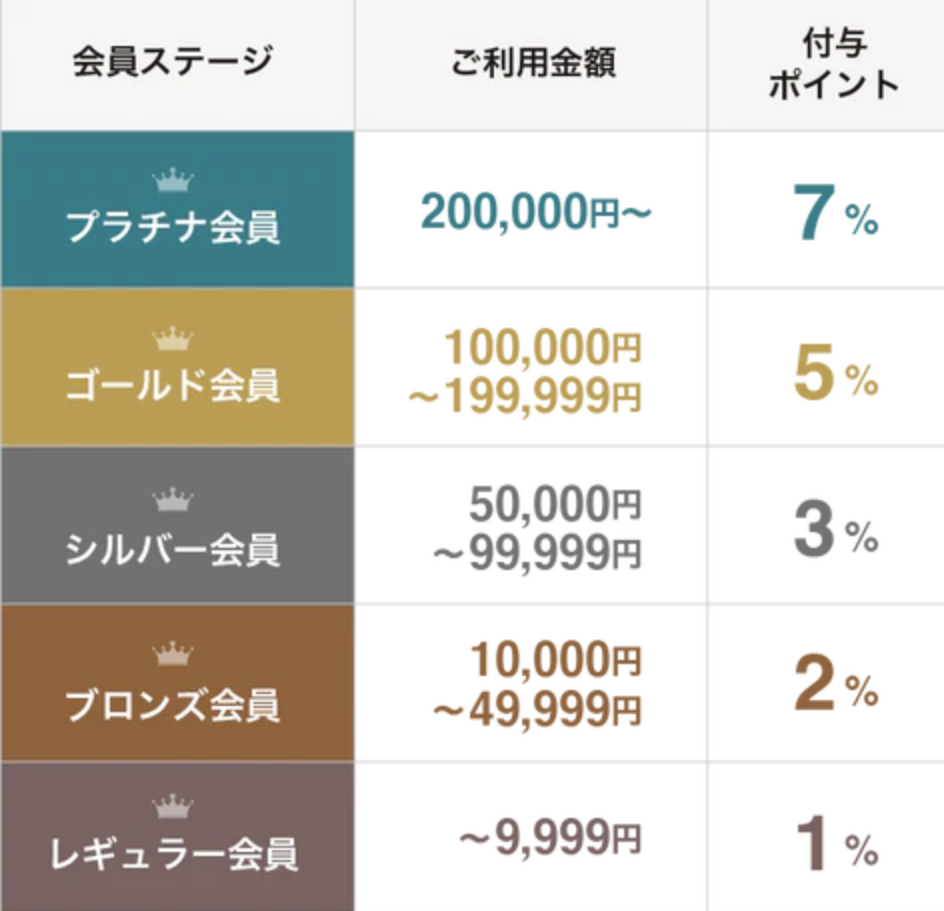This screenshot has height=911, width=944.
Task: Click the crown icon above ゴールド会員
Action: (173, 339)
